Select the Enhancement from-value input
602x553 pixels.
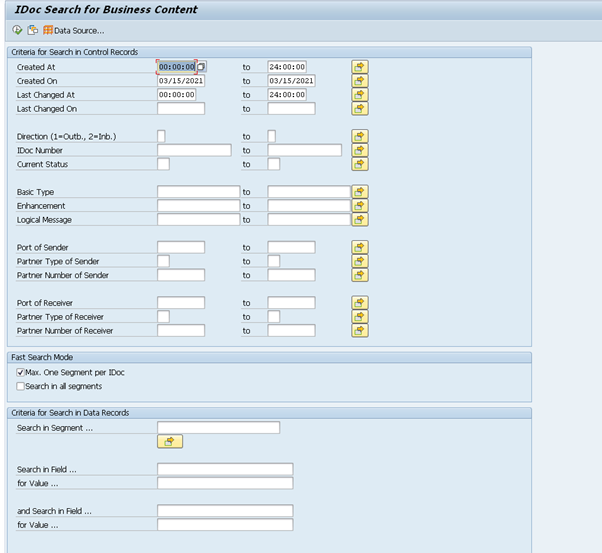point(198,205)
